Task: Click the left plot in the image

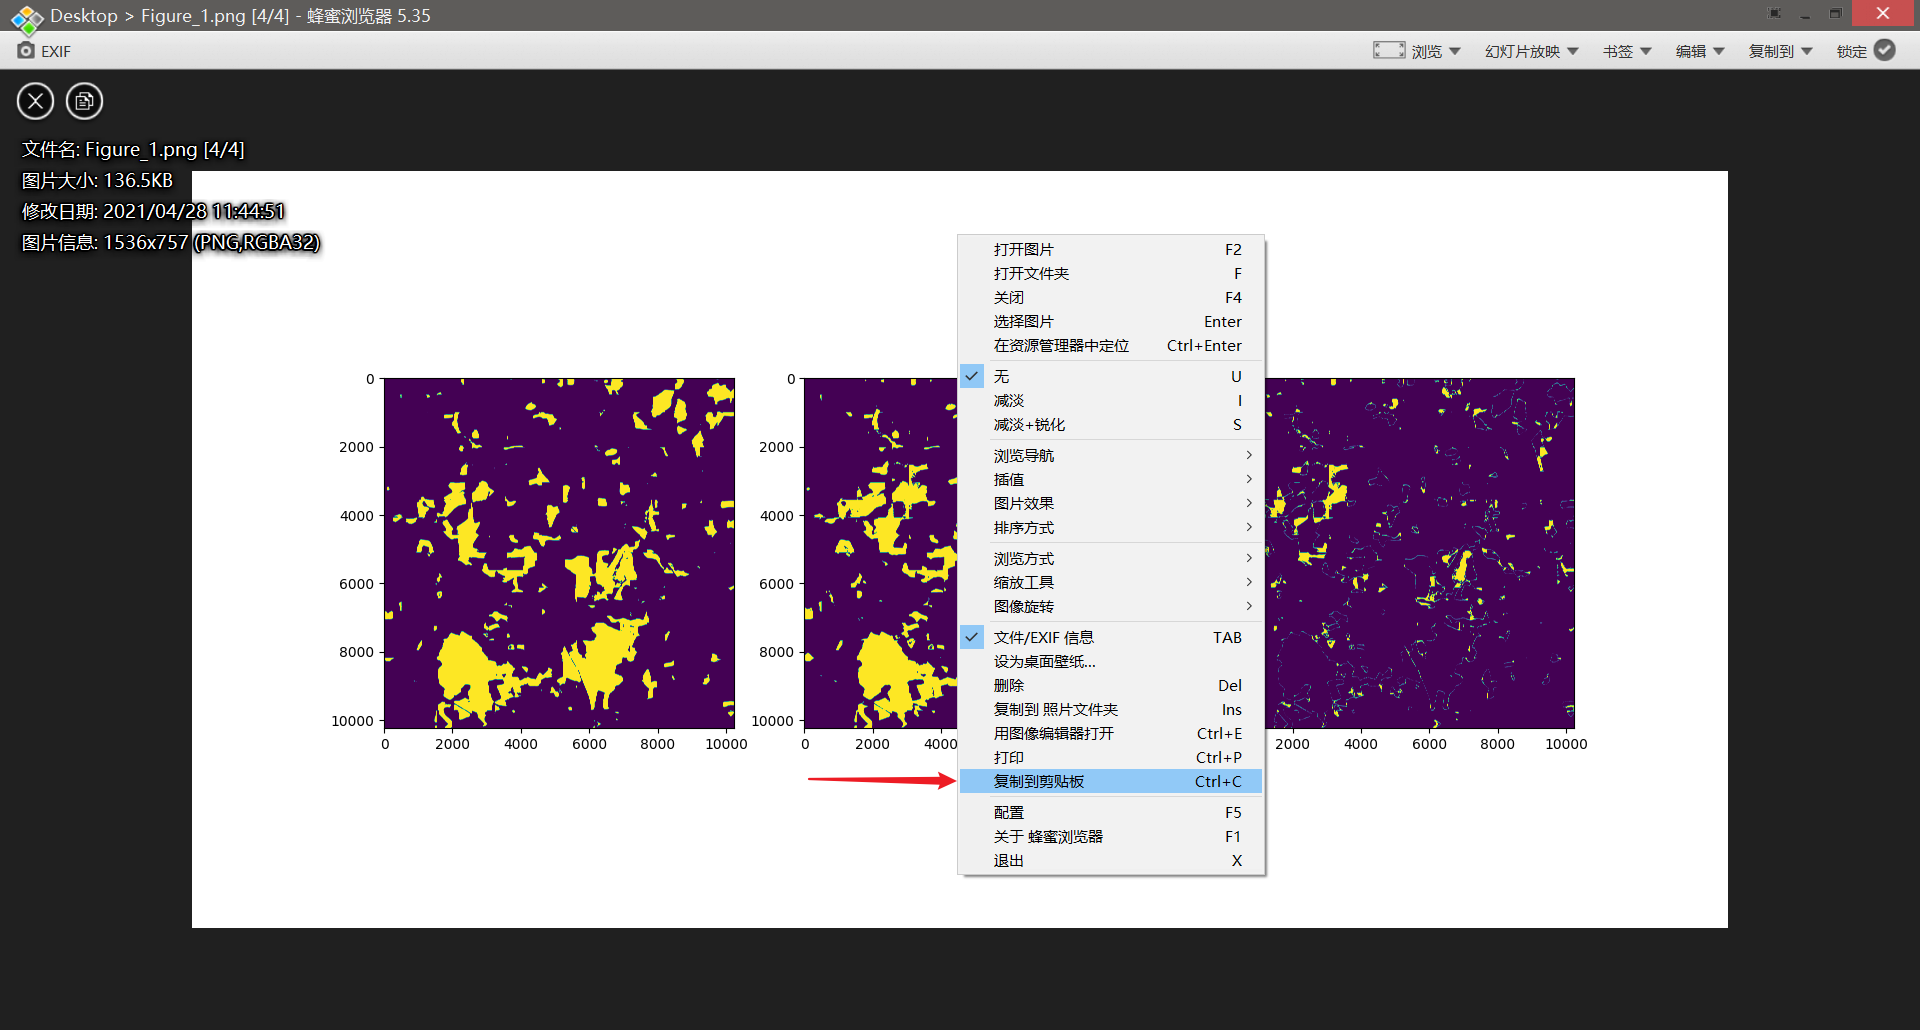Action: [x=559, y=553]
